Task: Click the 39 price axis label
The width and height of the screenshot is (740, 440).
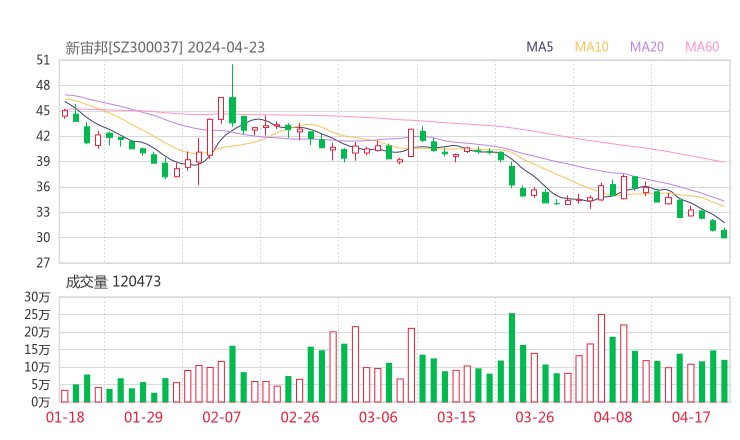Action: 43,161
